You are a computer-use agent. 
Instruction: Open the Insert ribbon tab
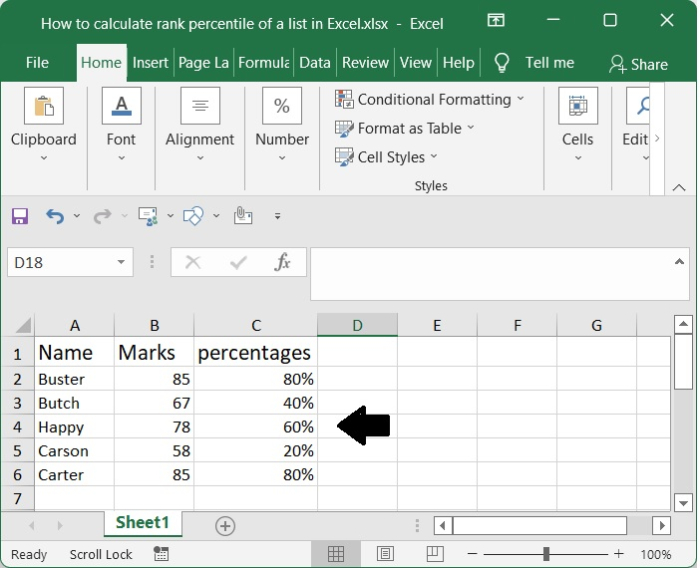(x=150, y=62)
